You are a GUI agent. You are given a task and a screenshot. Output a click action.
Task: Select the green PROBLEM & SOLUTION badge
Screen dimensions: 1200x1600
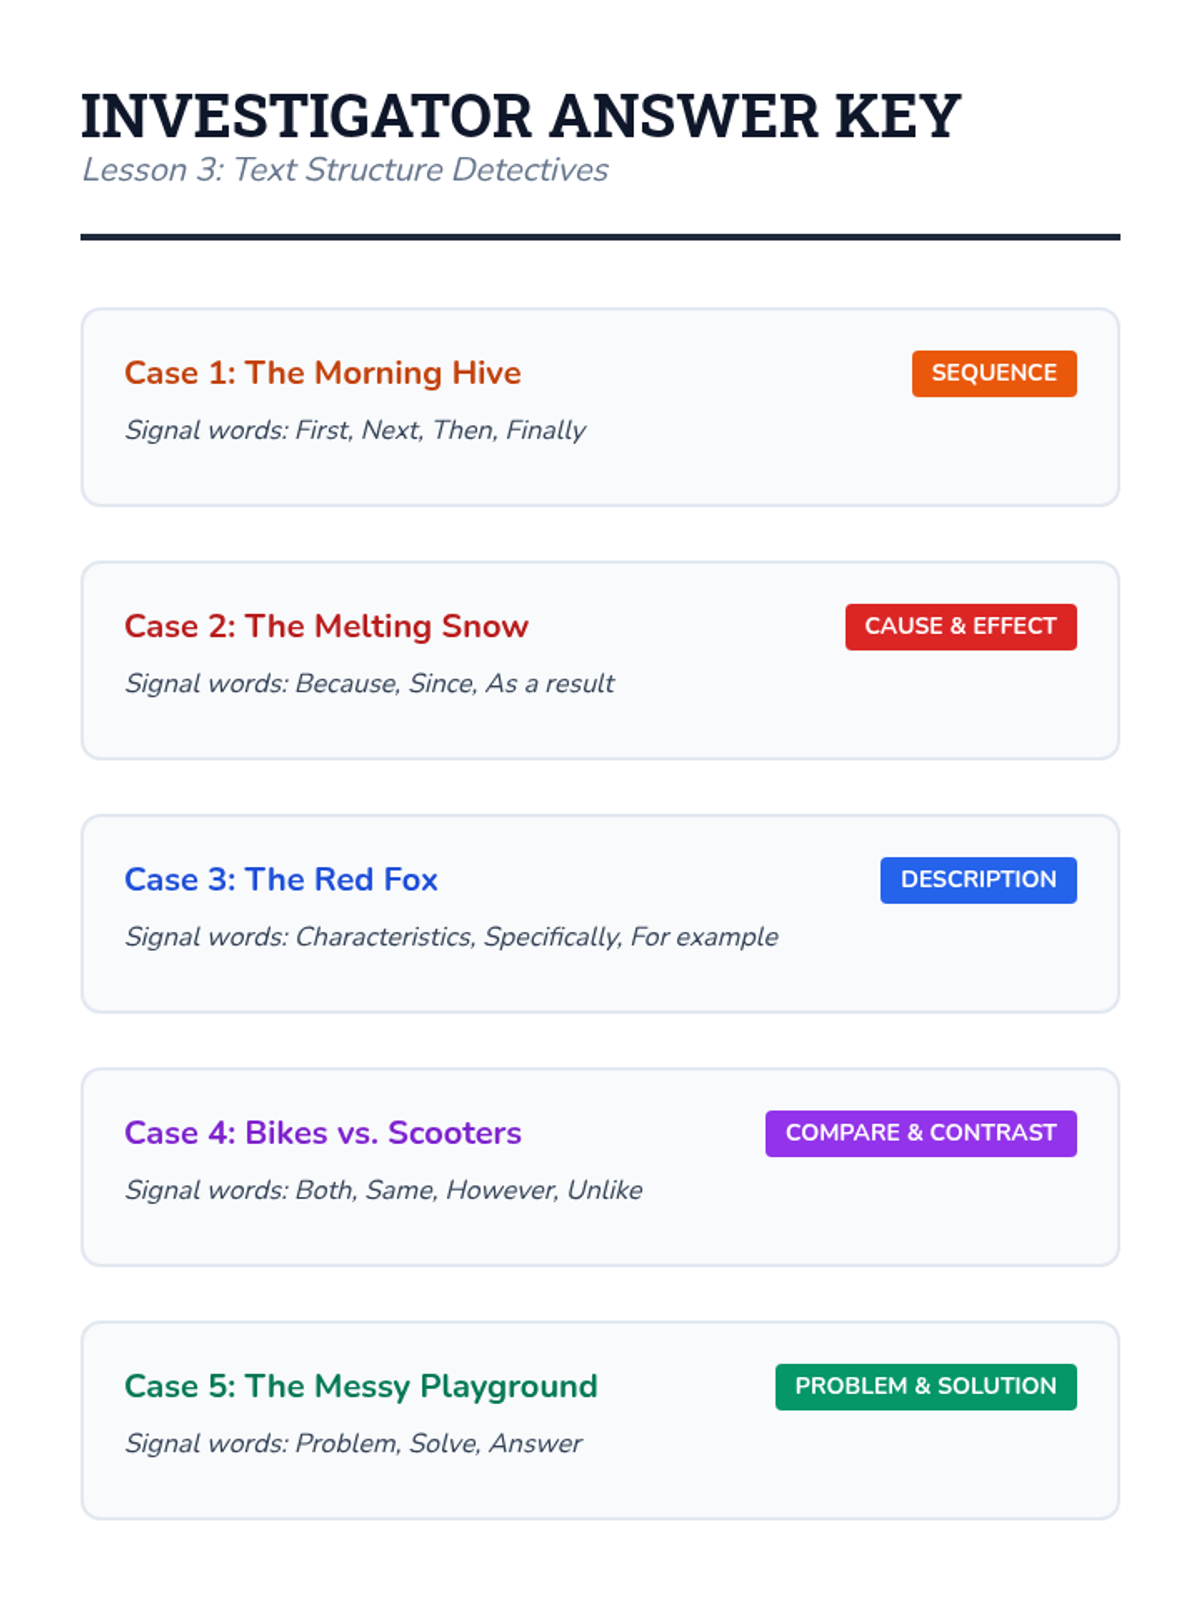(926, 1387)
